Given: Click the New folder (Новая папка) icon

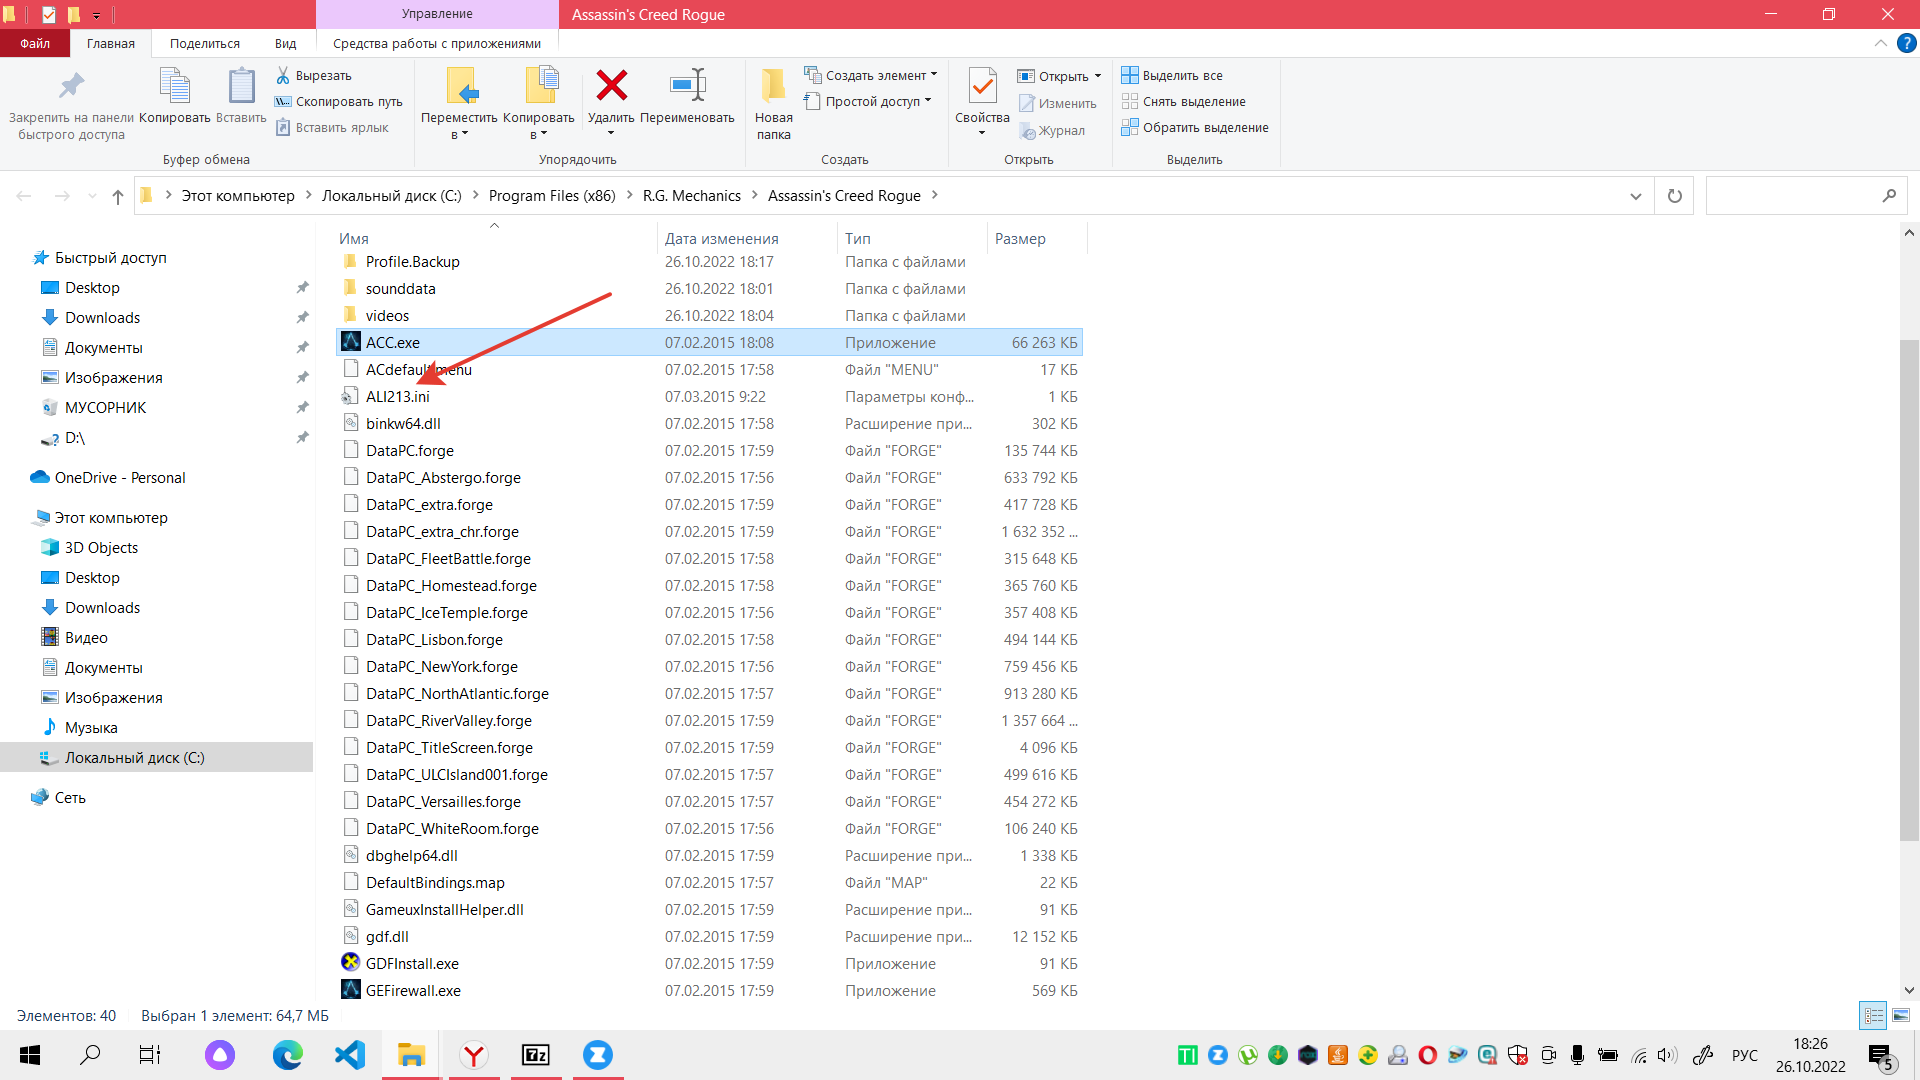Looking at the screenshot, I should 773,87.
